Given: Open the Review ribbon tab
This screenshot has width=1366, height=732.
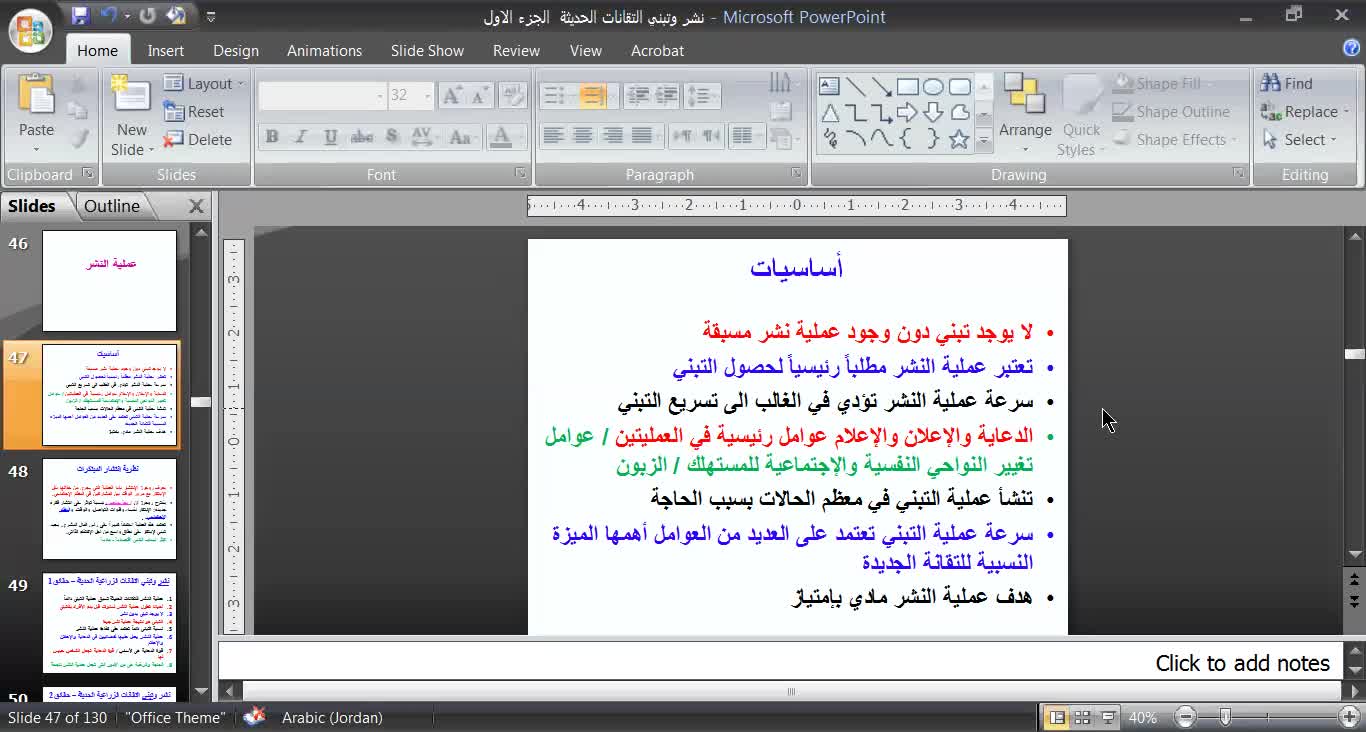Looking at the screenshot, I should (516, 50).
